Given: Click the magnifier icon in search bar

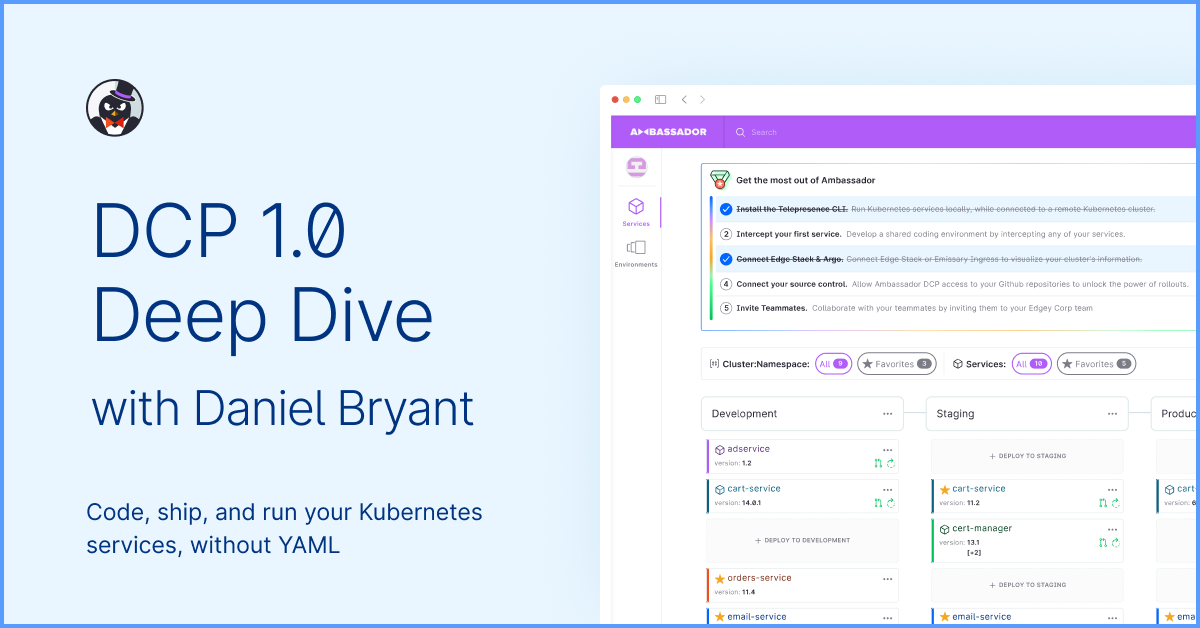Looking at the screenshot, I should [740, 132].
